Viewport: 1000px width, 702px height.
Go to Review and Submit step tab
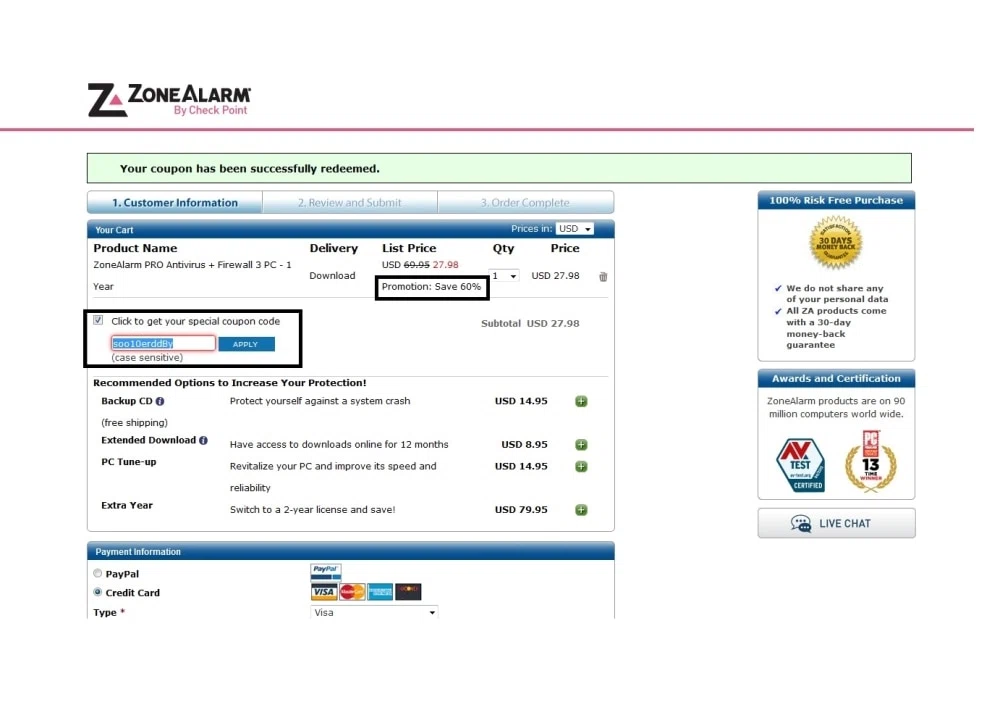349,203
